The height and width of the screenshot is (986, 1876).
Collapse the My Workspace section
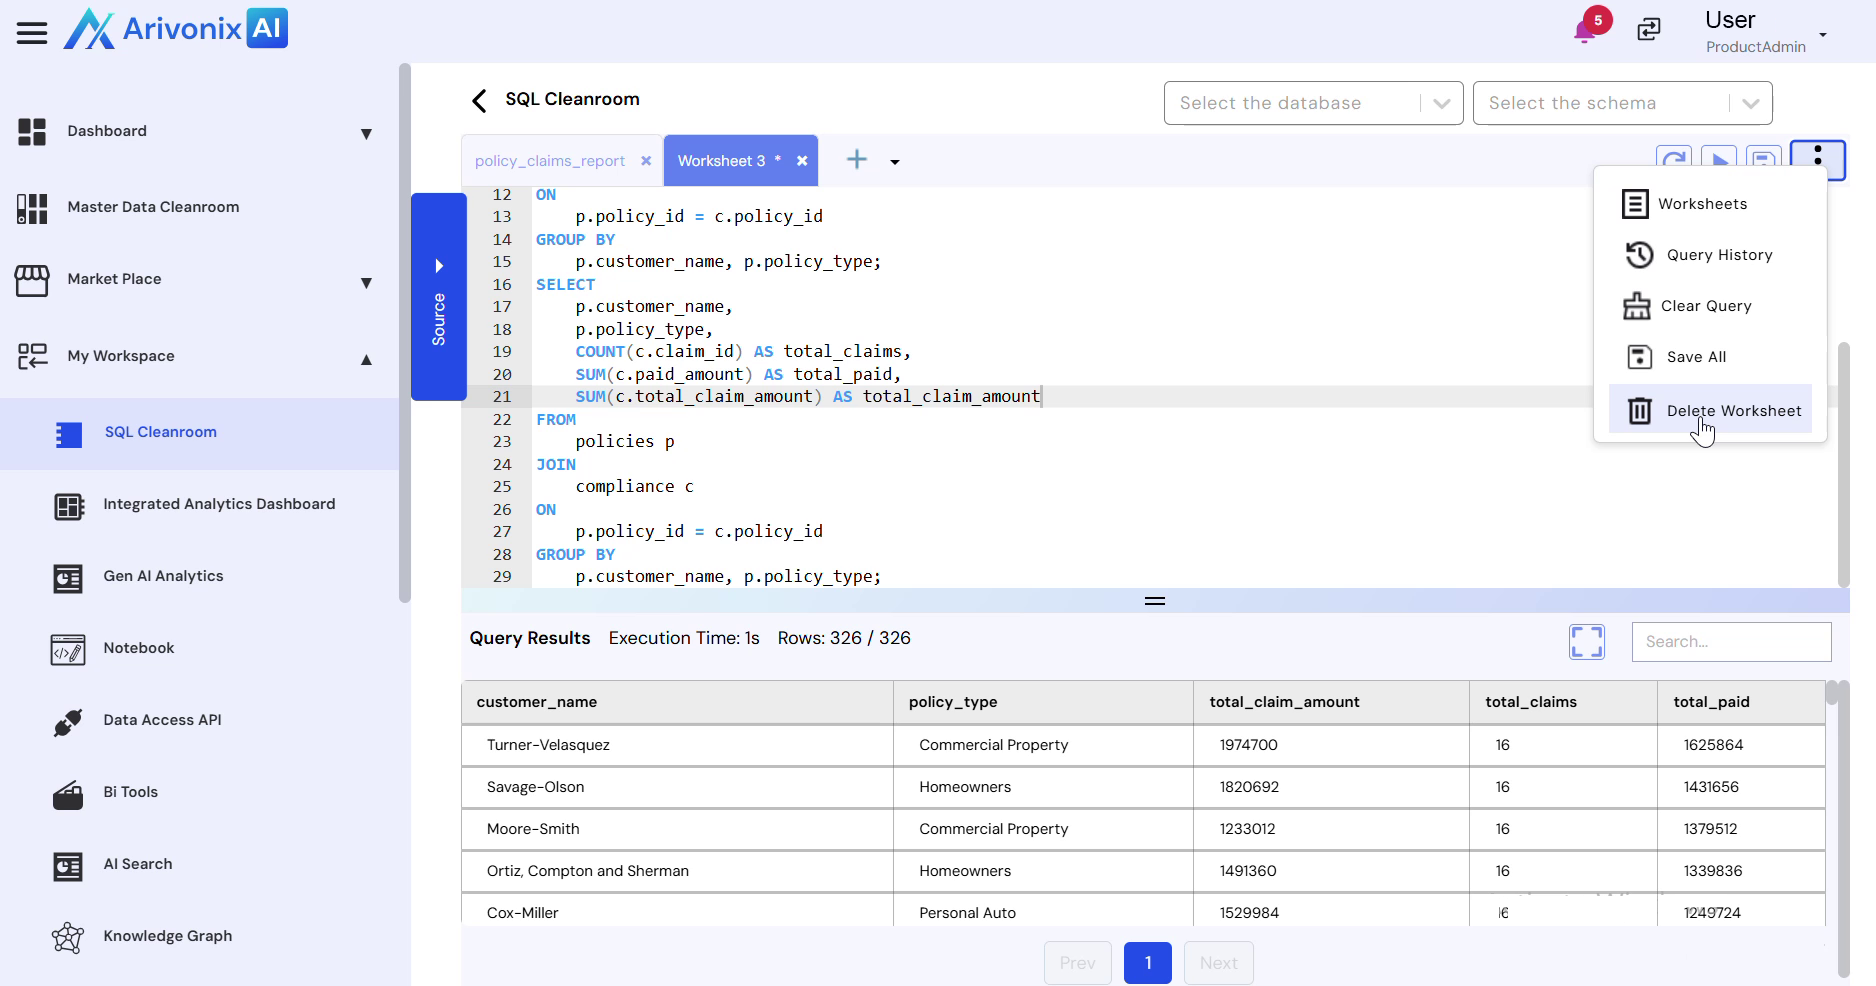click(366, 359)
